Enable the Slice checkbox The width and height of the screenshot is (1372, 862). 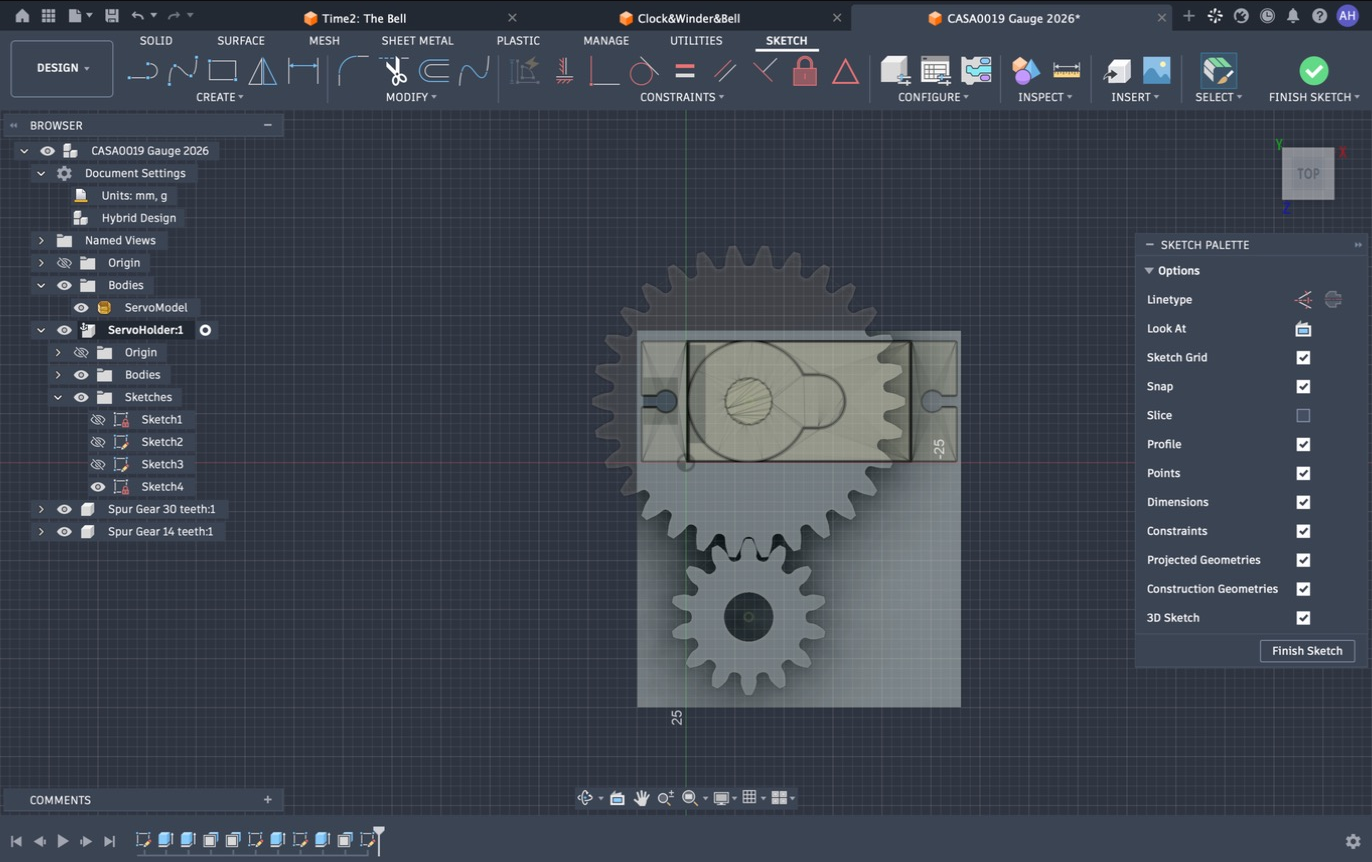click(1303, 416)
